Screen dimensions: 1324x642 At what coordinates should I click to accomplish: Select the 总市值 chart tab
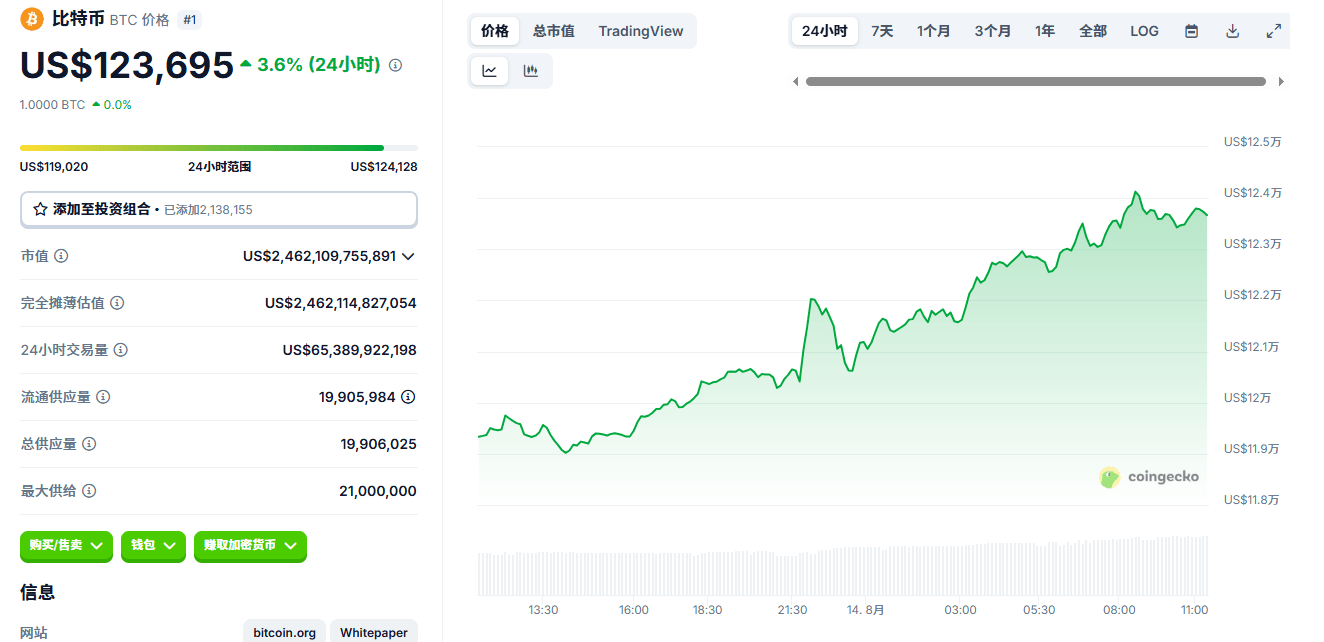point(554,31)
